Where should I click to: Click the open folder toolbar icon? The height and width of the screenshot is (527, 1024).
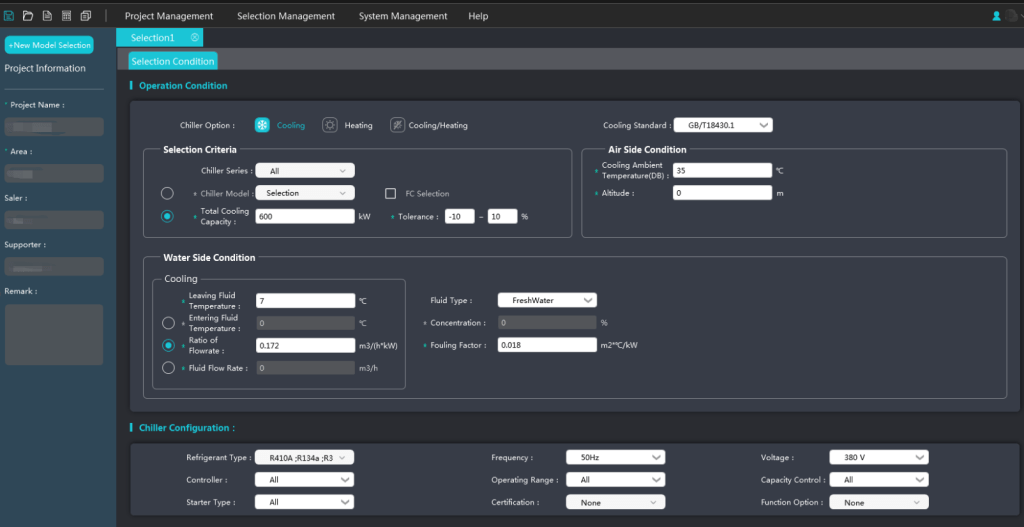coord(28,16)
